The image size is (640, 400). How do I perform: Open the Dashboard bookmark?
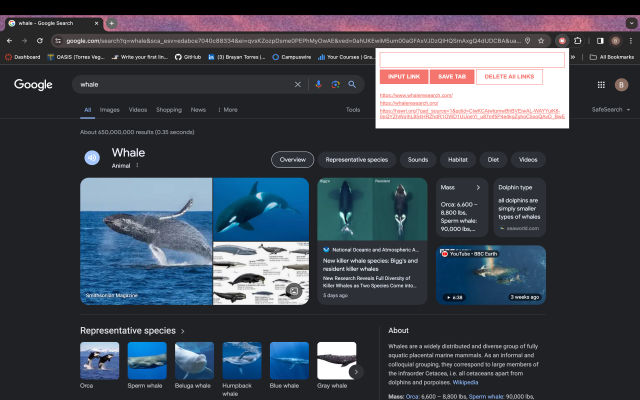pos(23,57)
